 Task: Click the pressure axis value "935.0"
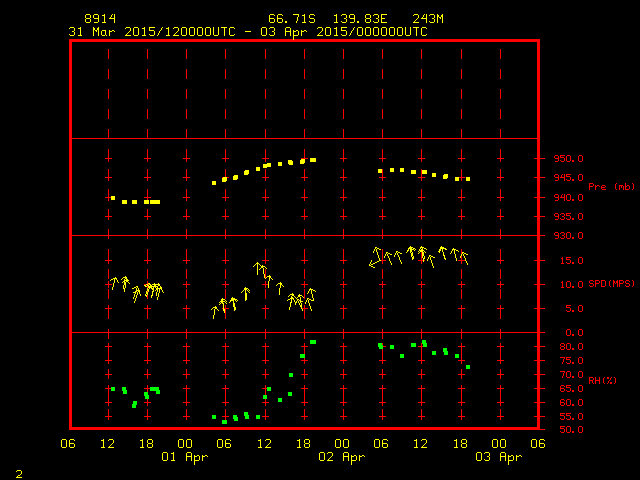click(568, 216)
